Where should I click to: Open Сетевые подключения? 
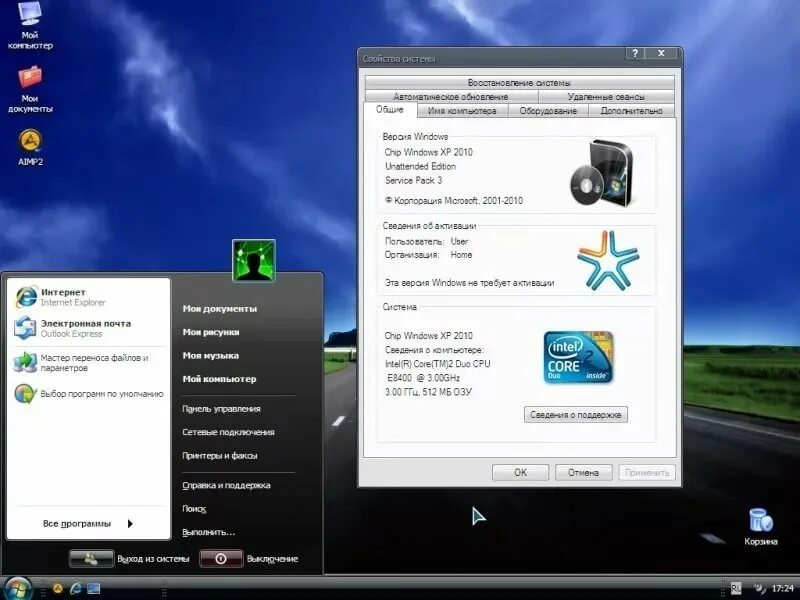228,432
